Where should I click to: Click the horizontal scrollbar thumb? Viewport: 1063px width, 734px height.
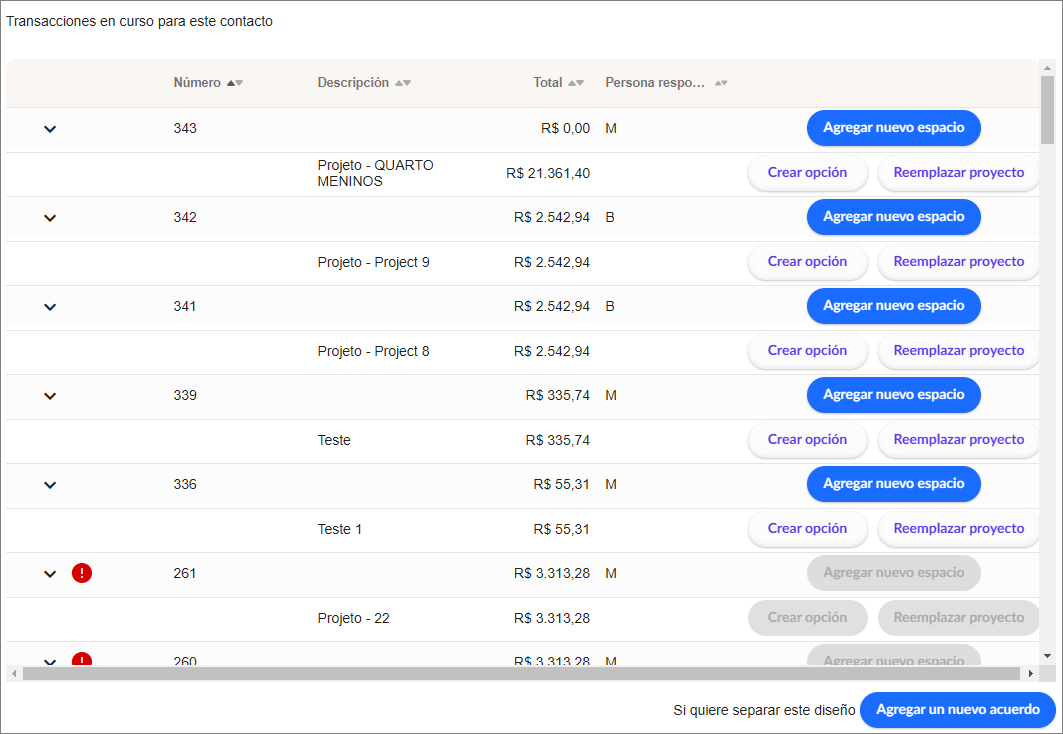(x=521, y=673)
